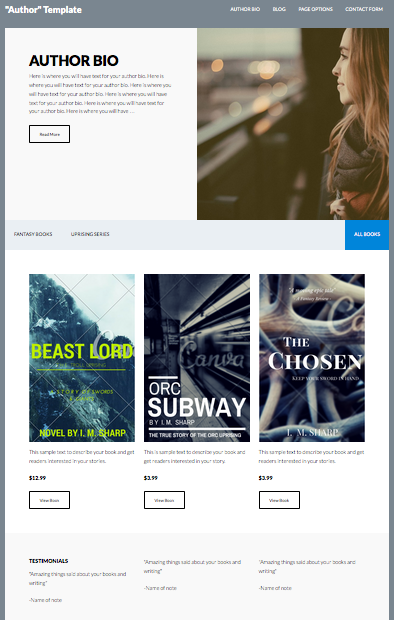Viewport: 394px width, 620px height.
Task: Click the AUTHOR BIO heading
Action: [74, 60]
